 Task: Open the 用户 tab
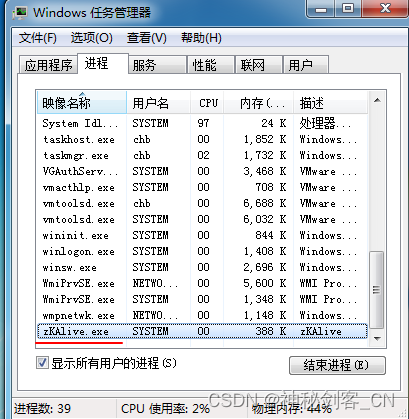(x=306, y=65)
